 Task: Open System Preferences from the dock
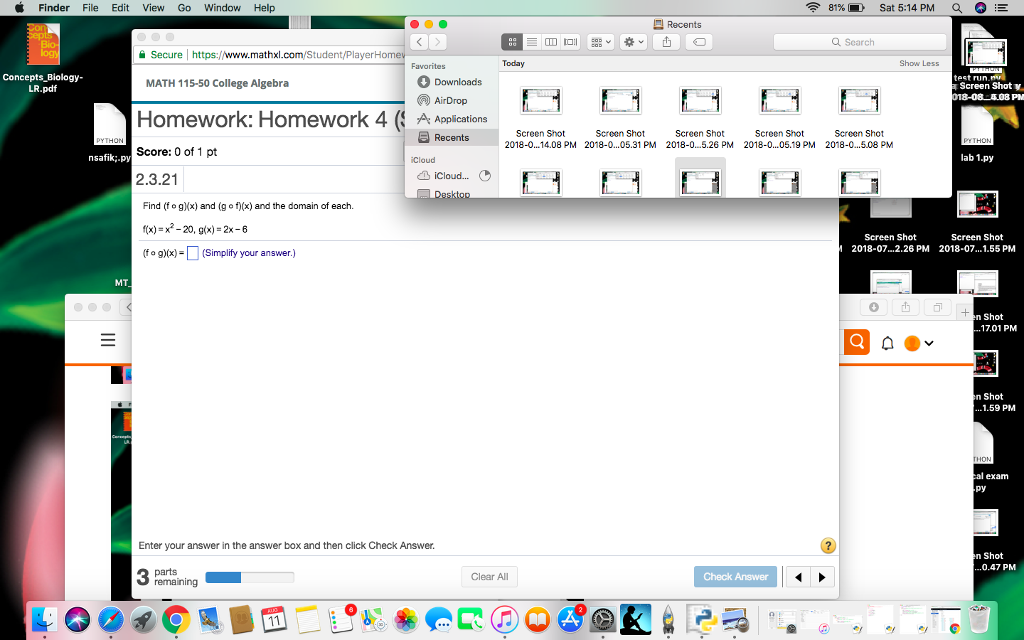click(603, 619)
